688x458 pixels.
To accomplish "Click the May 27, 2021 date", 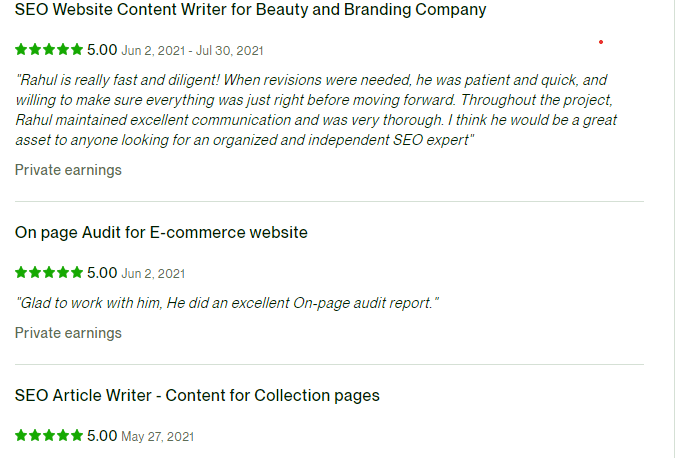I will pos(158,436).
